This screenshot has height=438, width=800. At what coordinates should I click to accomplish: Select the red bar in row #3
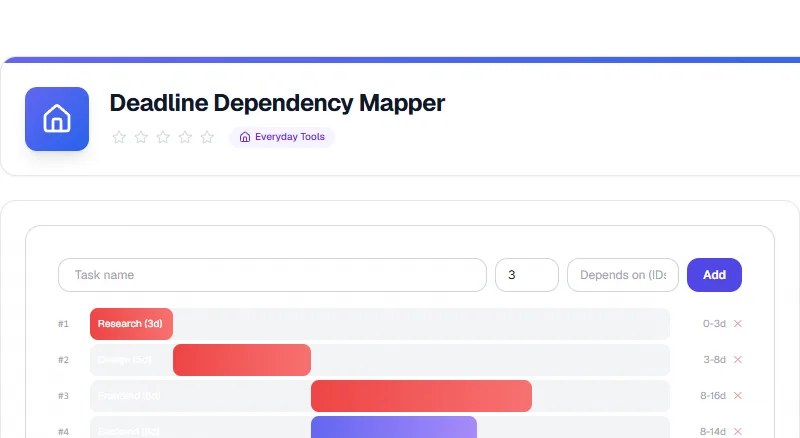pyautogui.click(x=421, y=396)
